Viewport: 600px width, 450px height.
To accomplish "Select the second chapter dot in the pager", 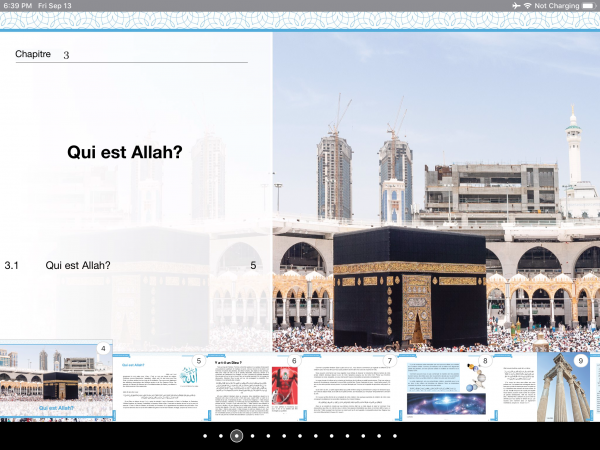I will (x=221, y=436).
